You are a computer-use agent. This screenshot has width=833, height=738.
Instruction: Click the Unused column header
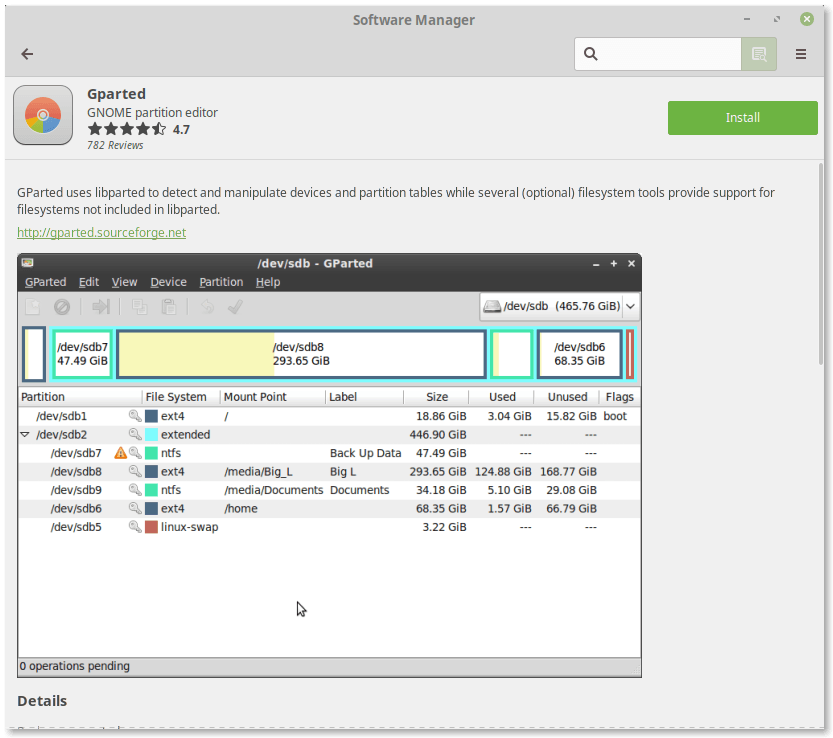point(567,397)
